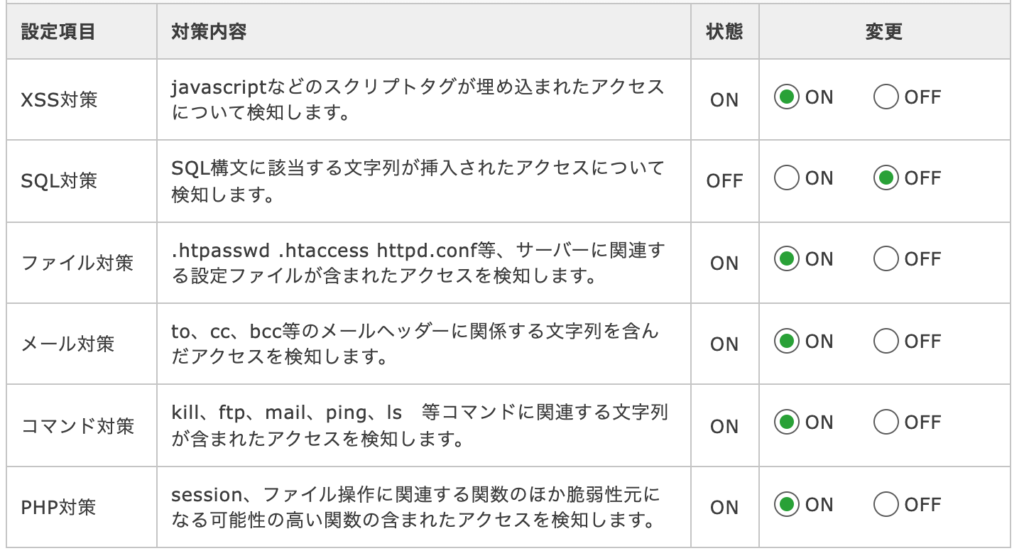This screenshot has height=551, width=1024.
Task: Click the 設定項目 column header
Action: pyautogui.click(x=58, y=31)
